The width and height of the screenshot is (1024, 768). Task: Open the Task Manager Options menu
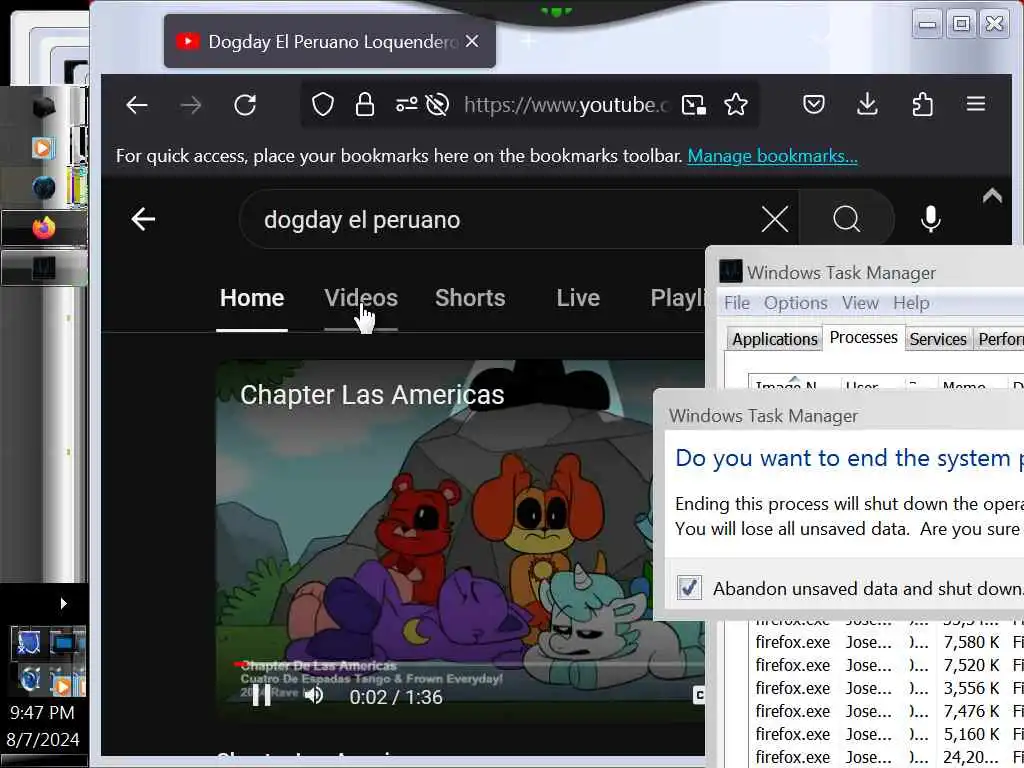795,303
